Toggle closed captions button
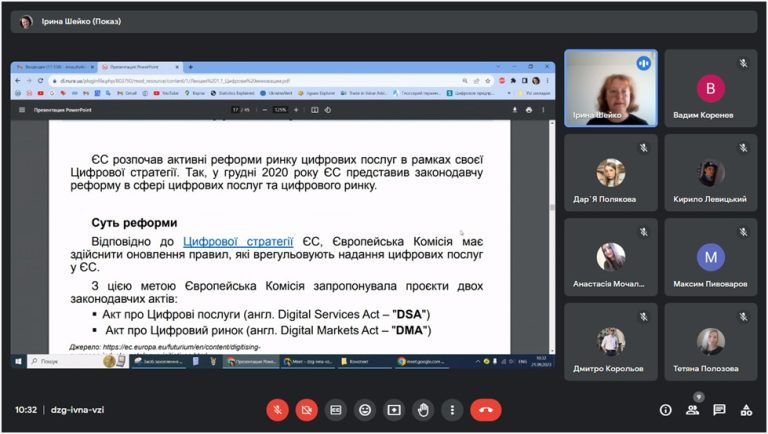 point(336,410)
